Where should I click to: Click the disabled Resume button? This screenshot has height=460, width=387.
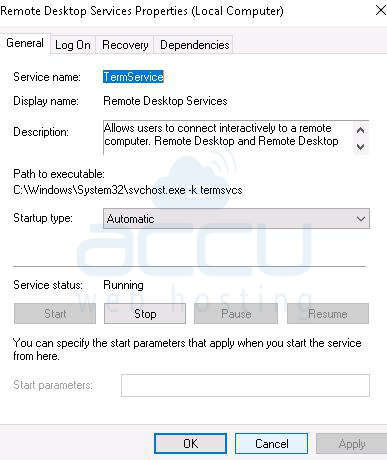(x=328, y=314)
